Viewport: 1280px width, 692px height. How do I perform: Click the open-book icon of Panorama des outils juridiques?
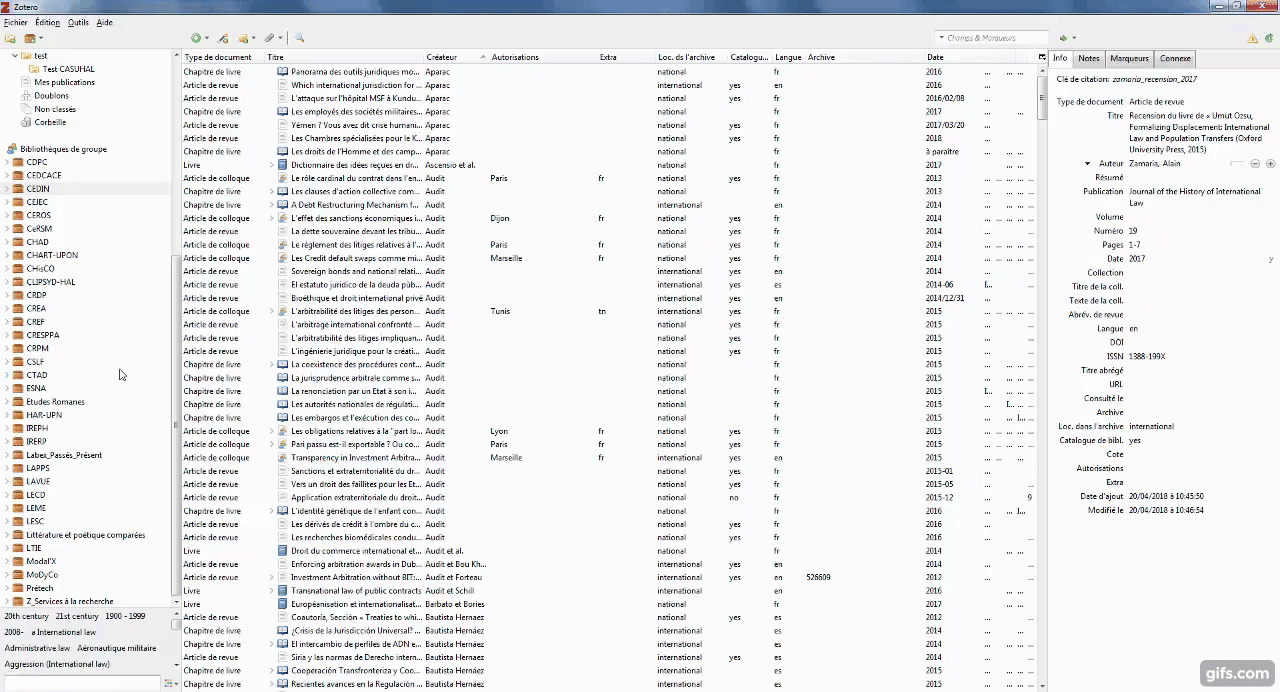click(x=283, y=72)
